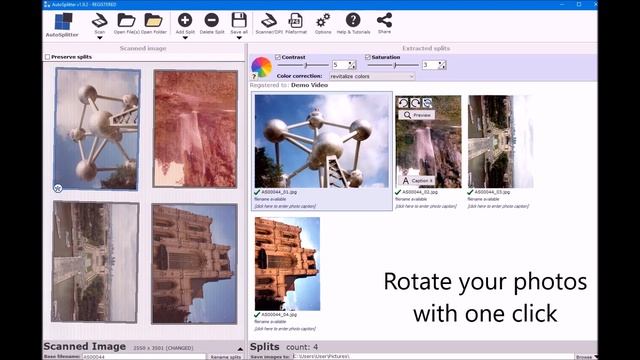Enter photo caption link under the _01.jpg split

(285, 206)
